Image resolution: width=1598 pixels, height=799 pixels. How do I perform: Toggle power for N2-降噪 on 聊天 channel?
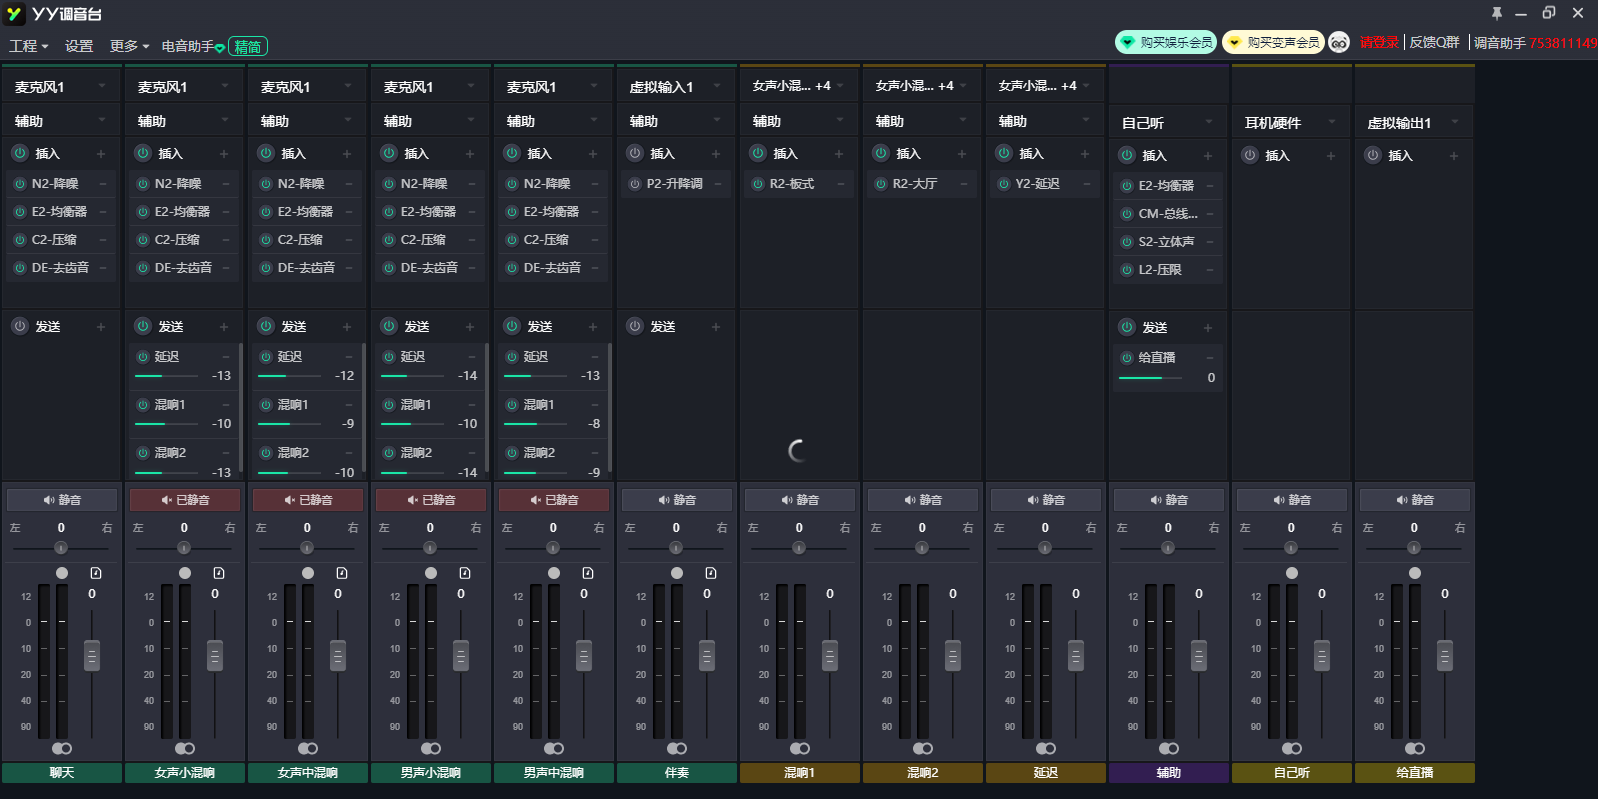click(20, 184)
